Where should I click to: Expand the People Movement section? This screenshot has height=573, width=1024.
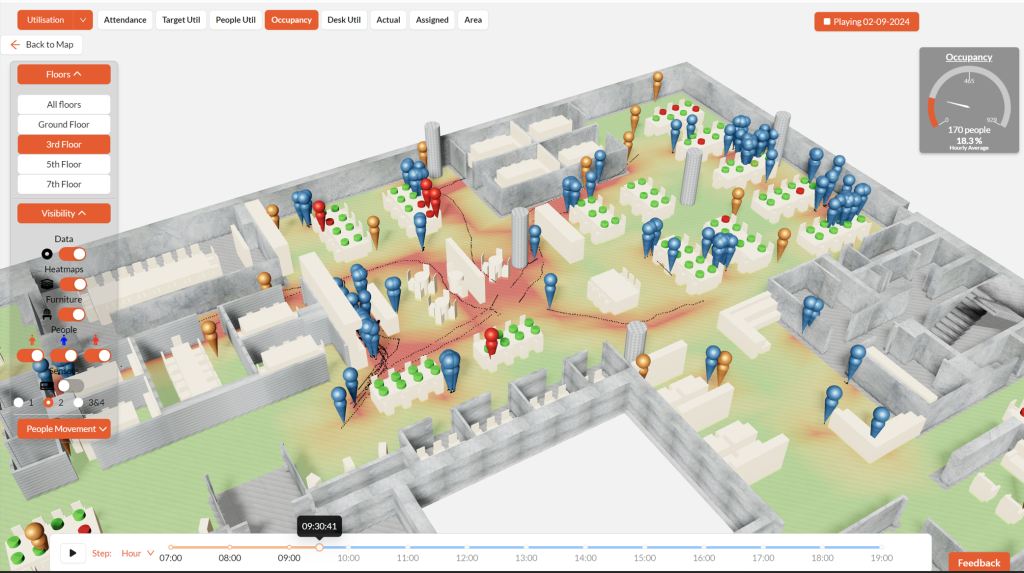coord(64,429)
